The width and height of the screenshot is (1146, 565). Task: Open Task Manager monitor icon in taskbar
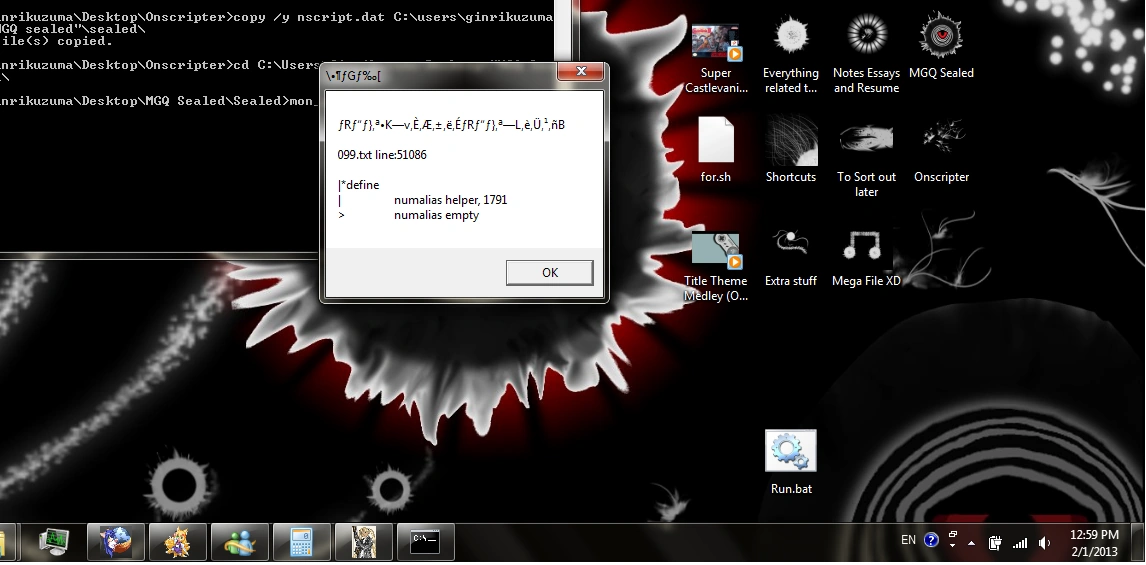[55, 542]
